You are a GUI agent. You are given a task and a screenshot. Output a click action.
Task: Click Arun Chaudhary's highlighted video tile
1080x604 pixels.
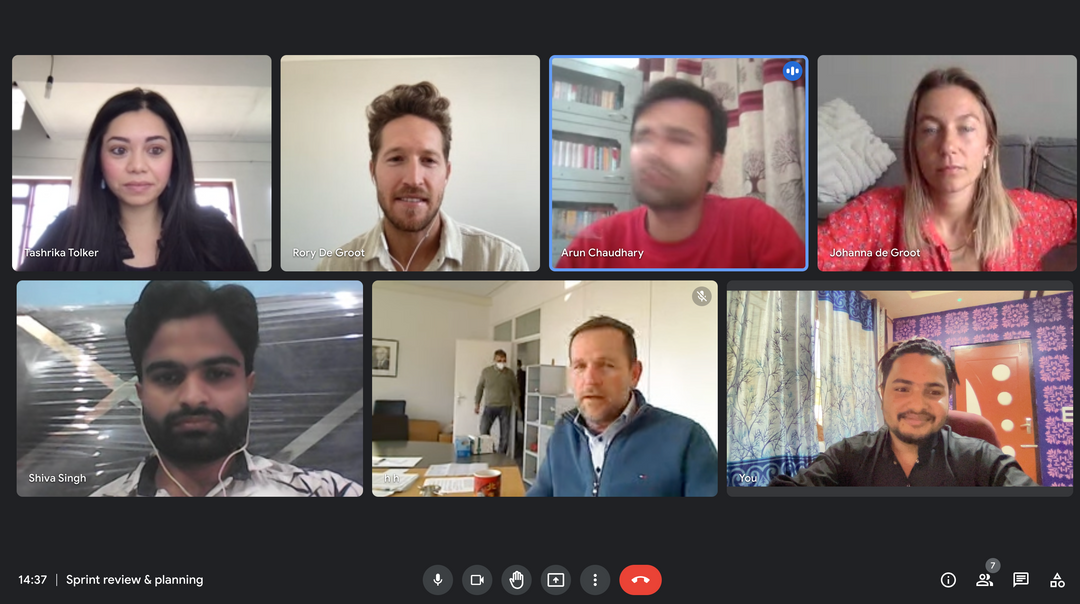coord(678,163)
